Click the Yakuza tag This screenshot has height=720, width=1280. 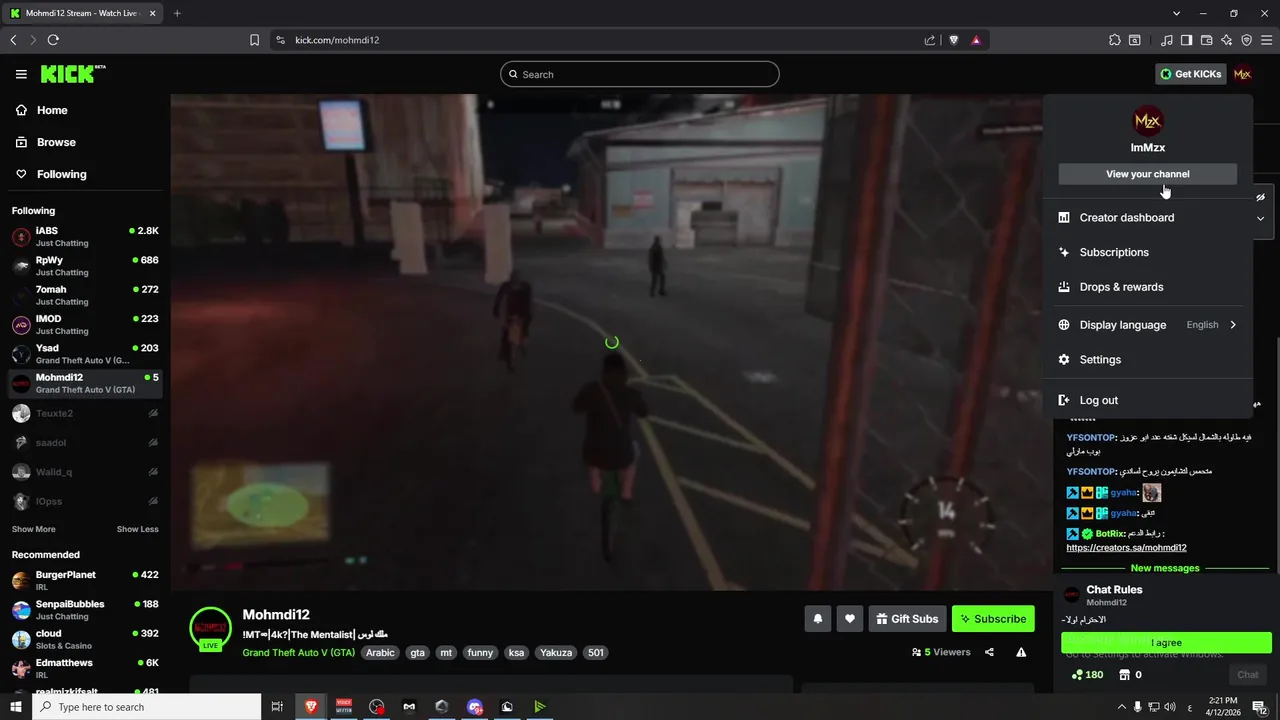pyautogui.click(x=556, y=653)
